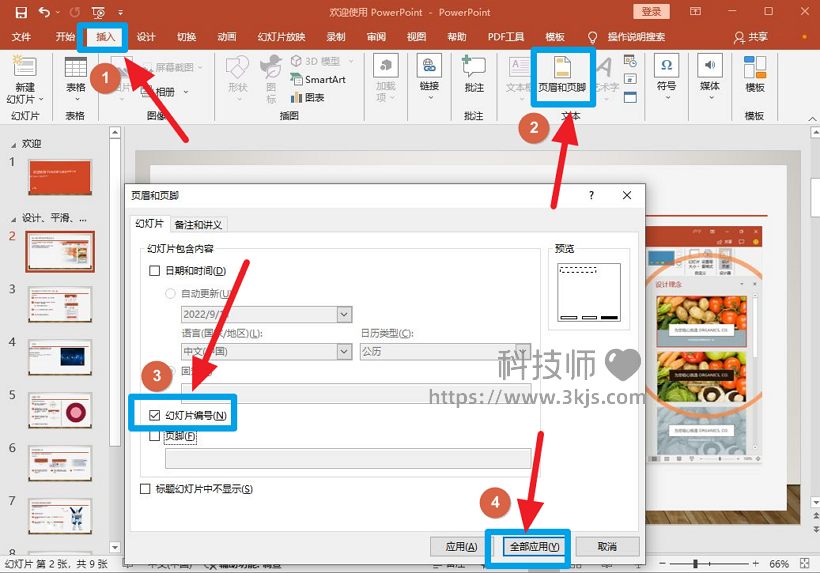Click the Cancel button
Viewport: 820px width, 573px height.
click(x=607, y=547)
